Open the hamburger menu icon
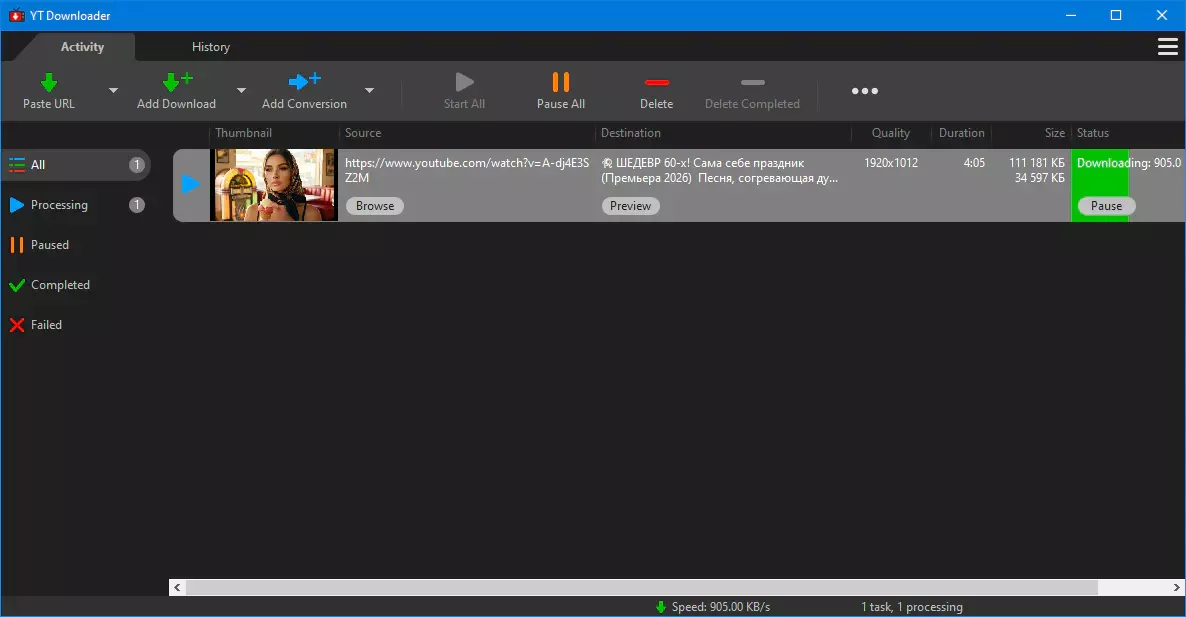The height and width of the screenshot is (617, 1186). 1167,47
